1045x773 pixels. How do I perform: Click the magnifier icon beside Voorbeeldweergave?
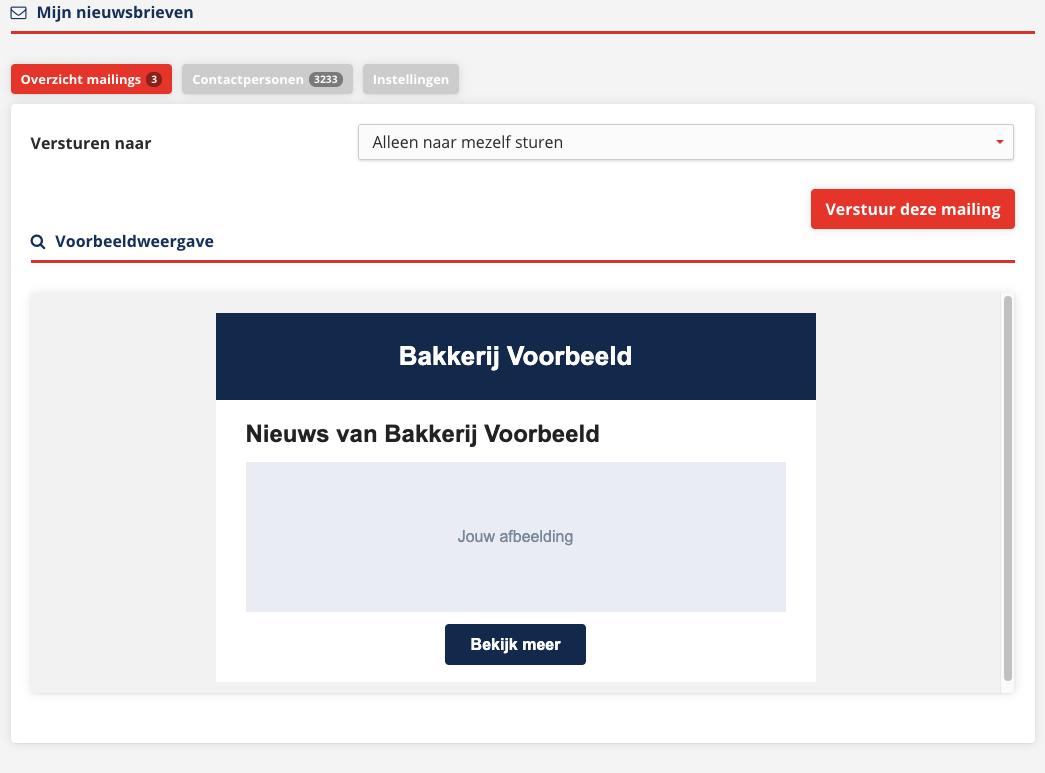(38, 241)
